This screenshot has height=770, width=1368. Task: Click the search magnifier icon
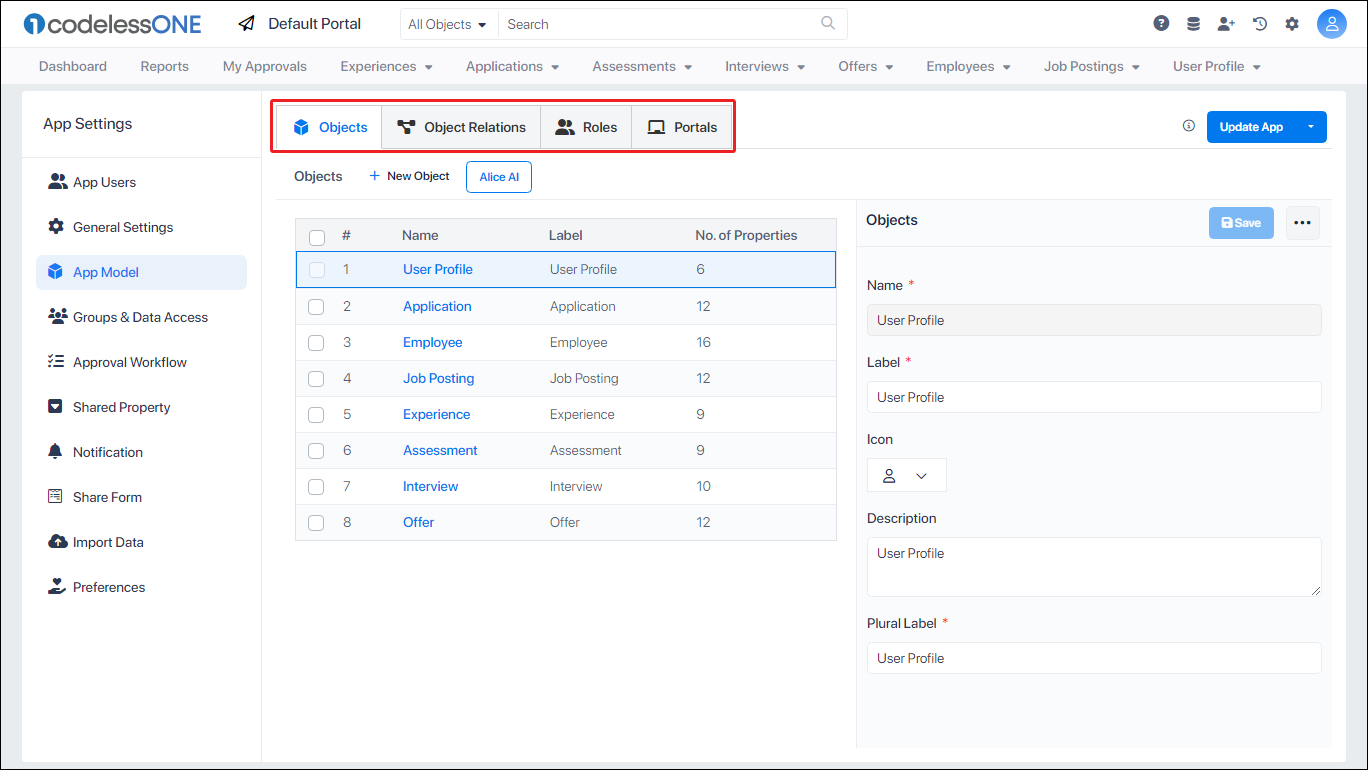point(827,23)
